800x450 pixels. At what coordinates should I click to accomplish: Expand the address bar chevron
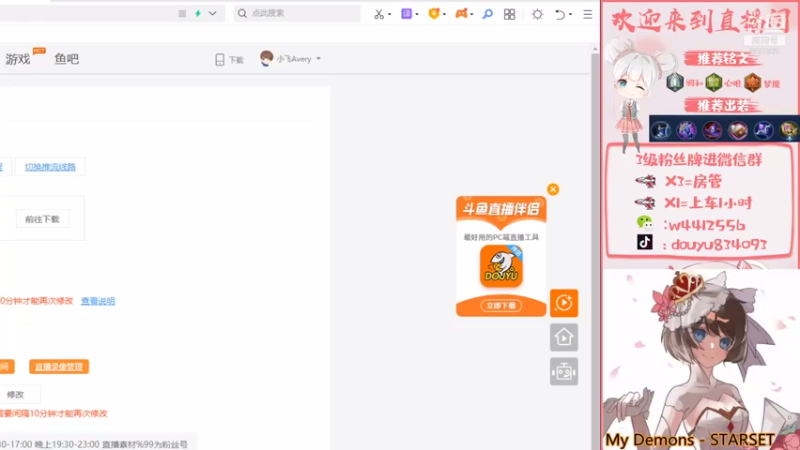(x=212, y=13)
